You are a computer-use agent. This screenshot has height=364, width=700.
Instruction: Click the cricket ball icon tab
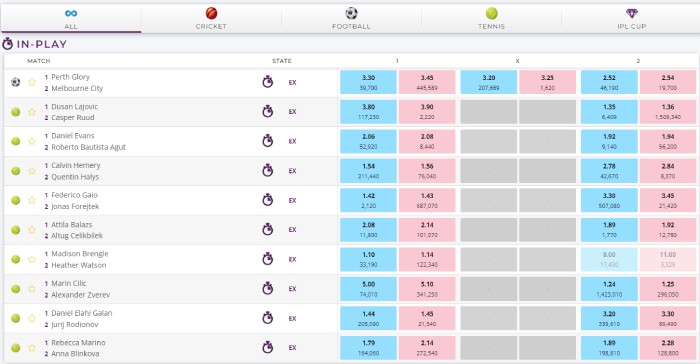coord(211,13)
